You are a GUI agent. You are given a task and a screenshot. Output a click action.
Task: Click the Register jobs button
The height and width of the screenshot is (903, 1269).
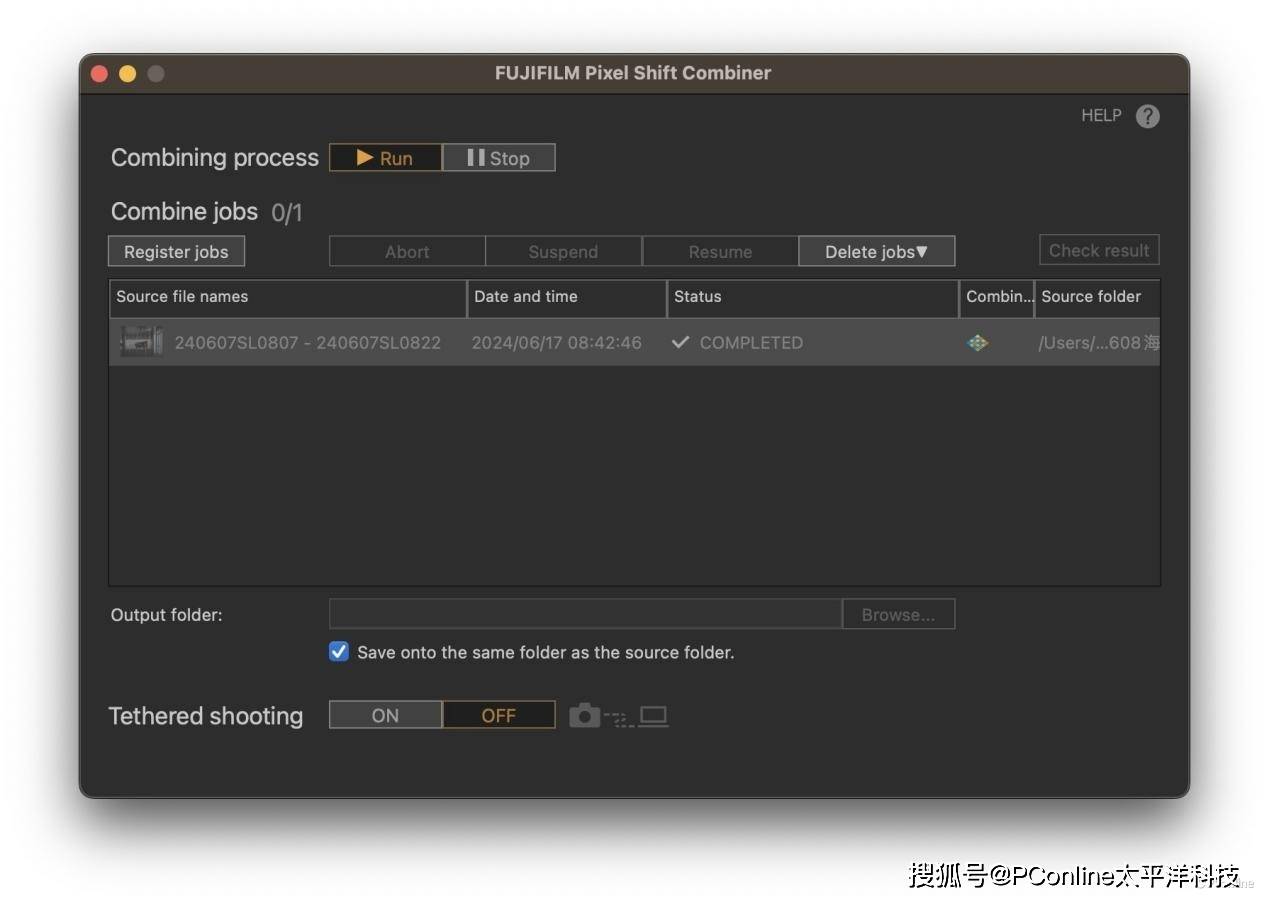176,252
